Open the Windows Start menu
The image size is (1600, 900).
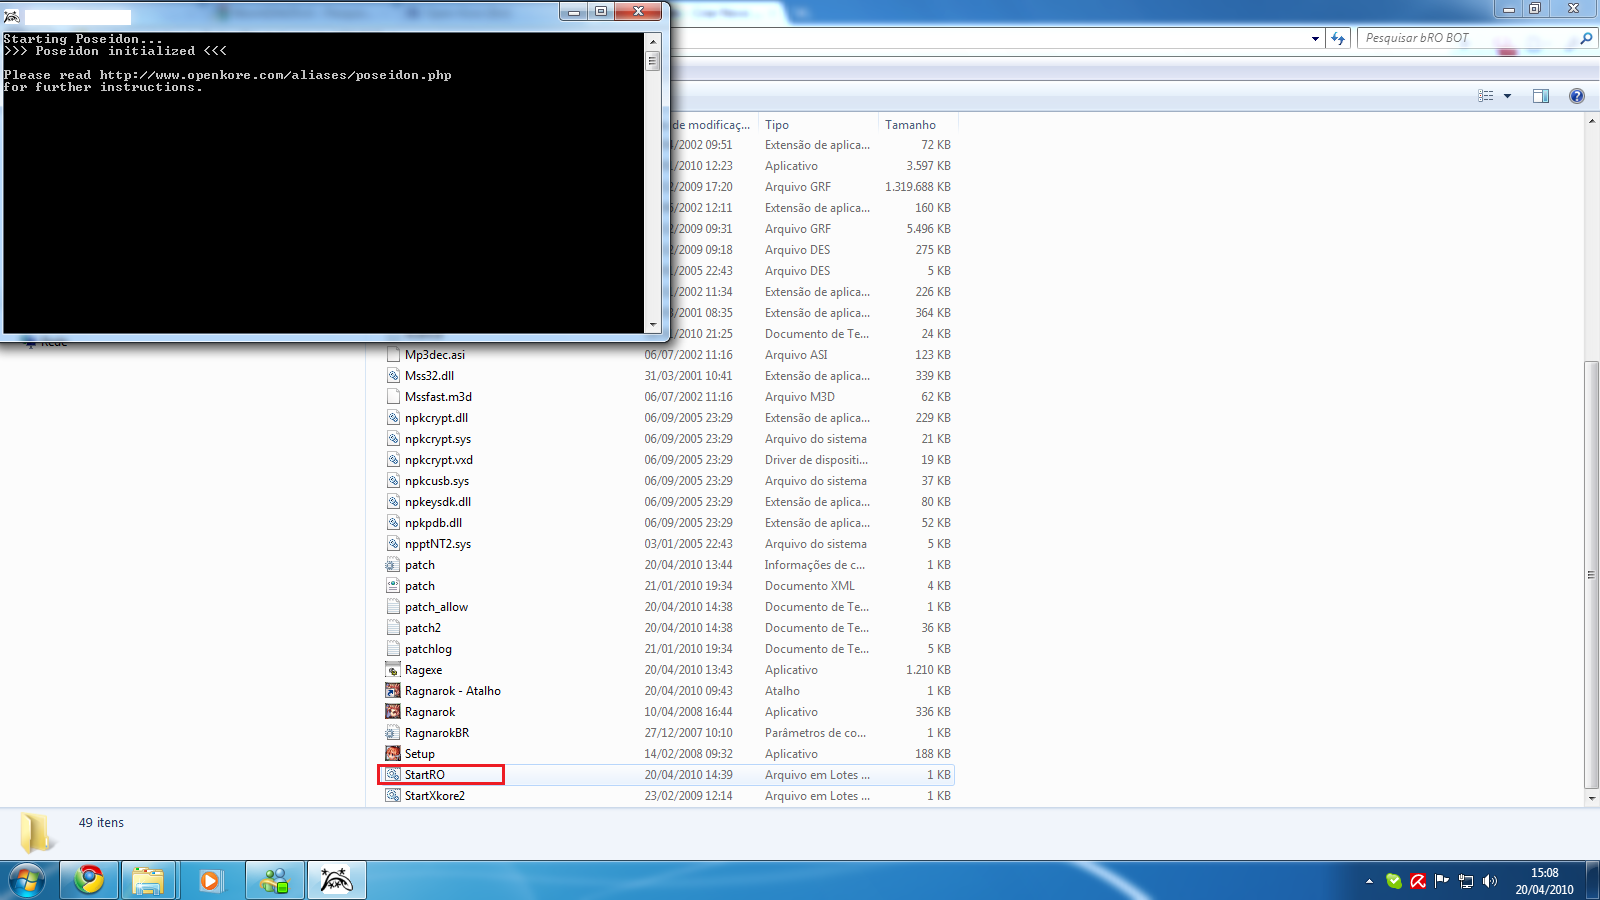coord(27,880)
